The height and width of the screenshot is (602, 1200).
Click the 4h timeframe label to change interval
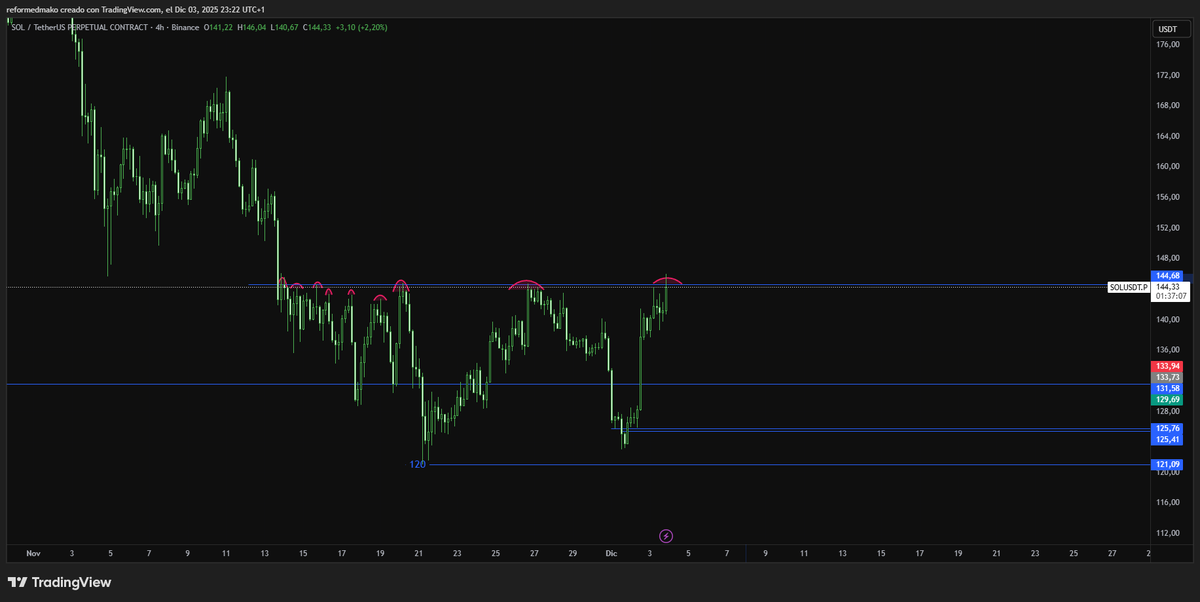[x=160, y=28]
